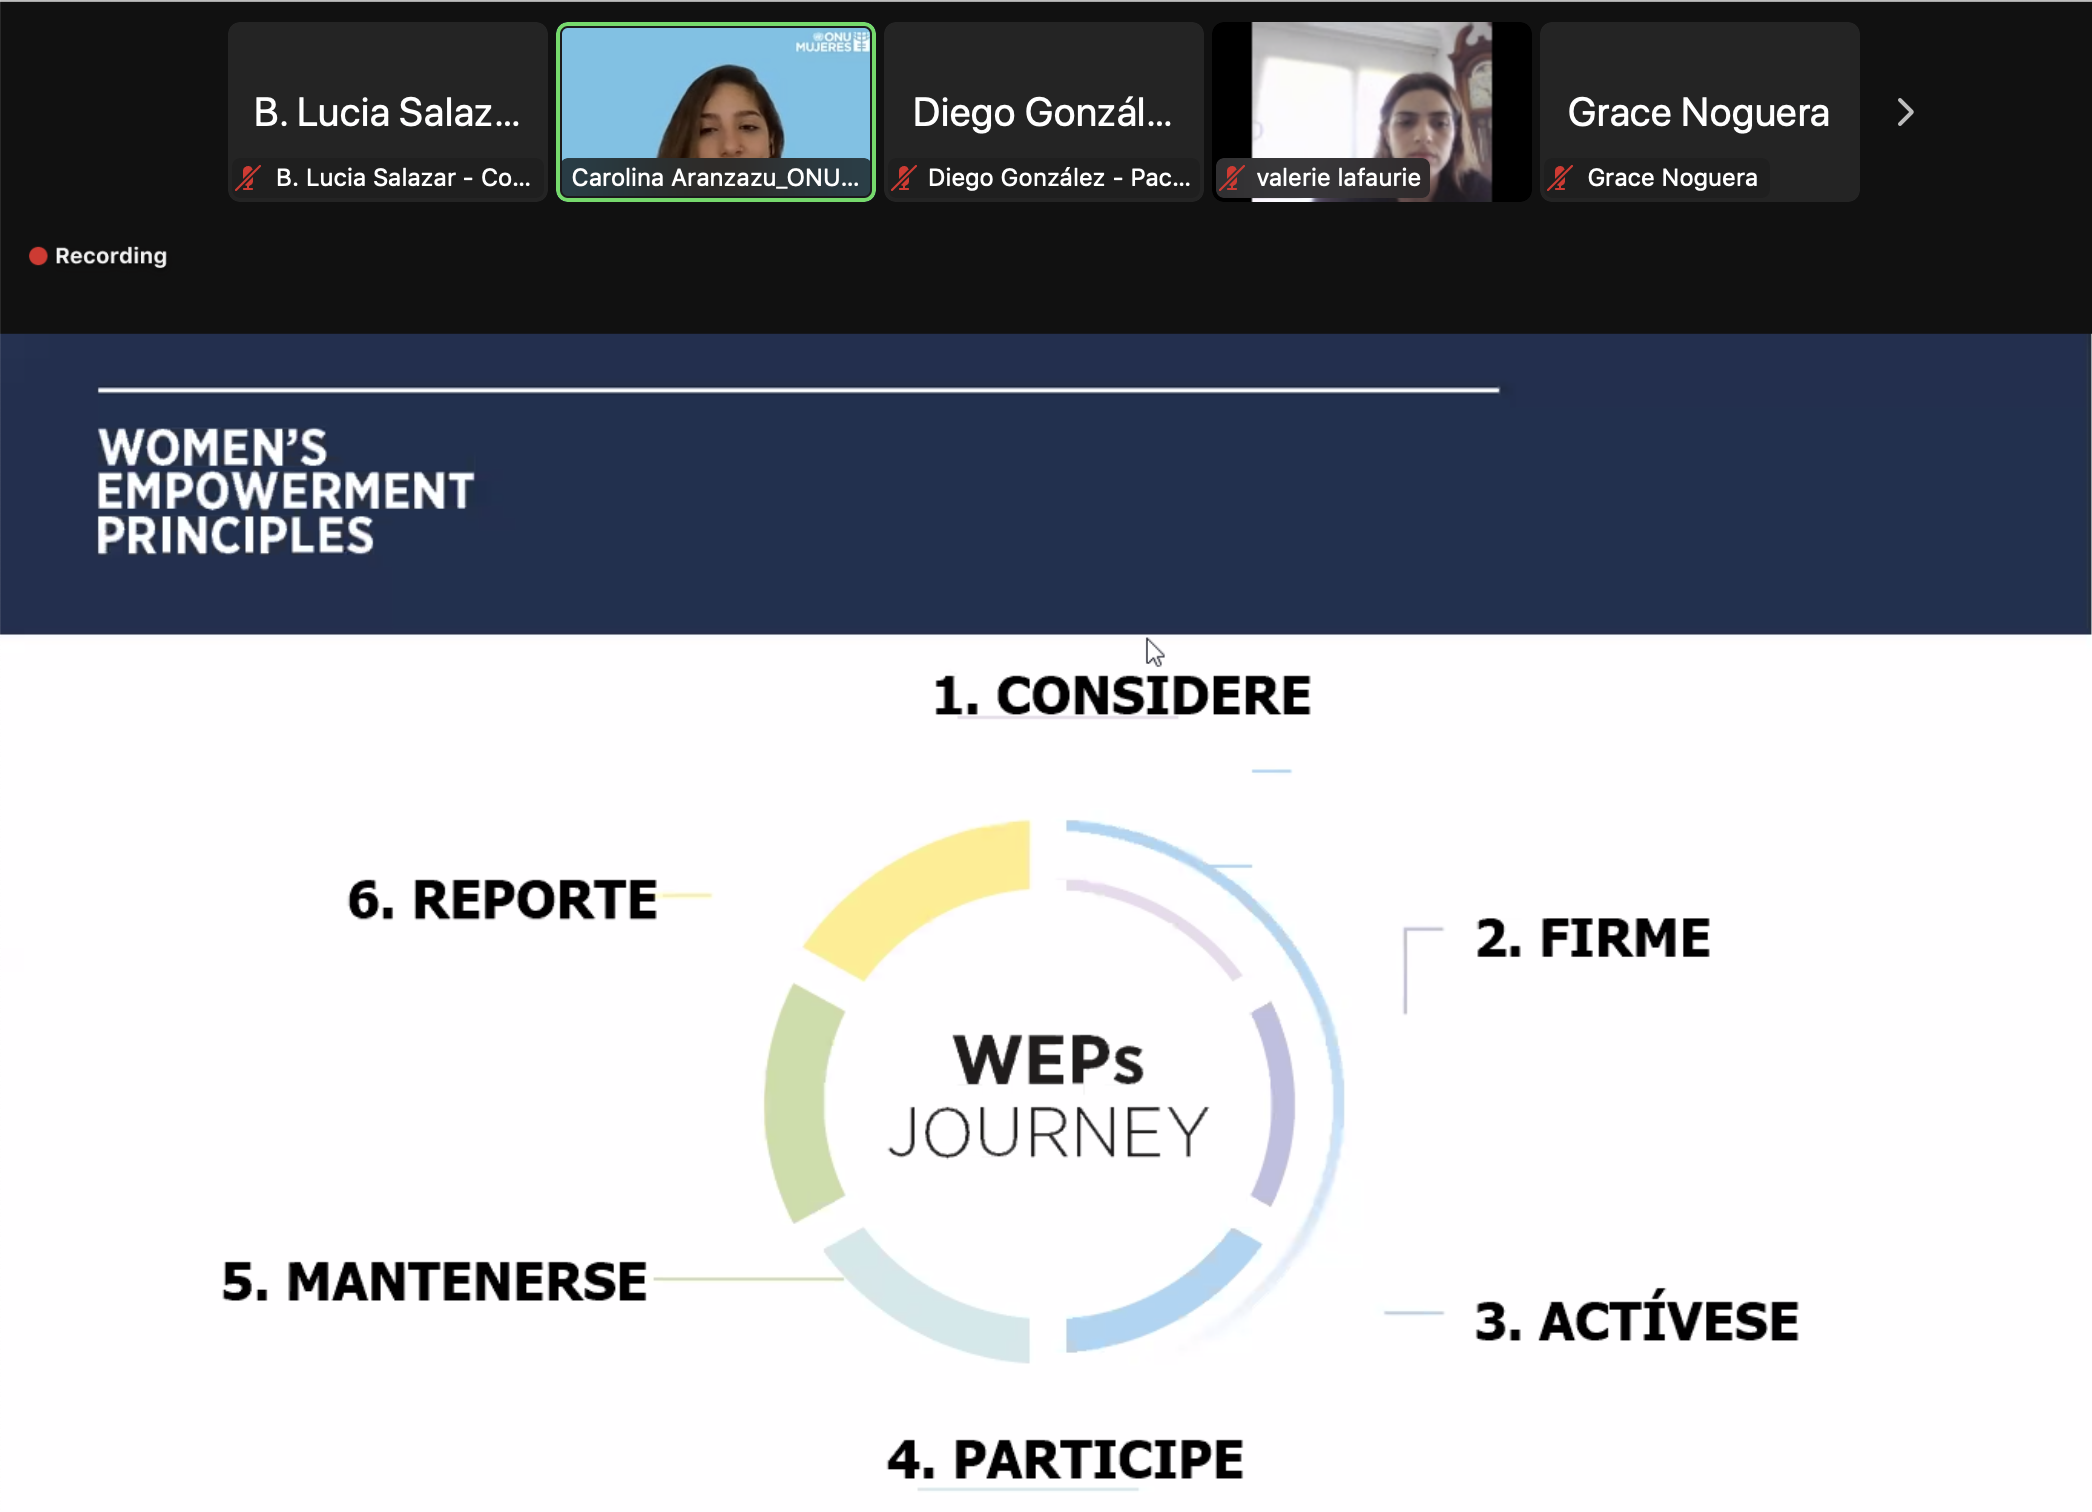The width and height of the screenshot is (2092, 1512).
Task: Click the Recording status label
Action: click(111, 256)
